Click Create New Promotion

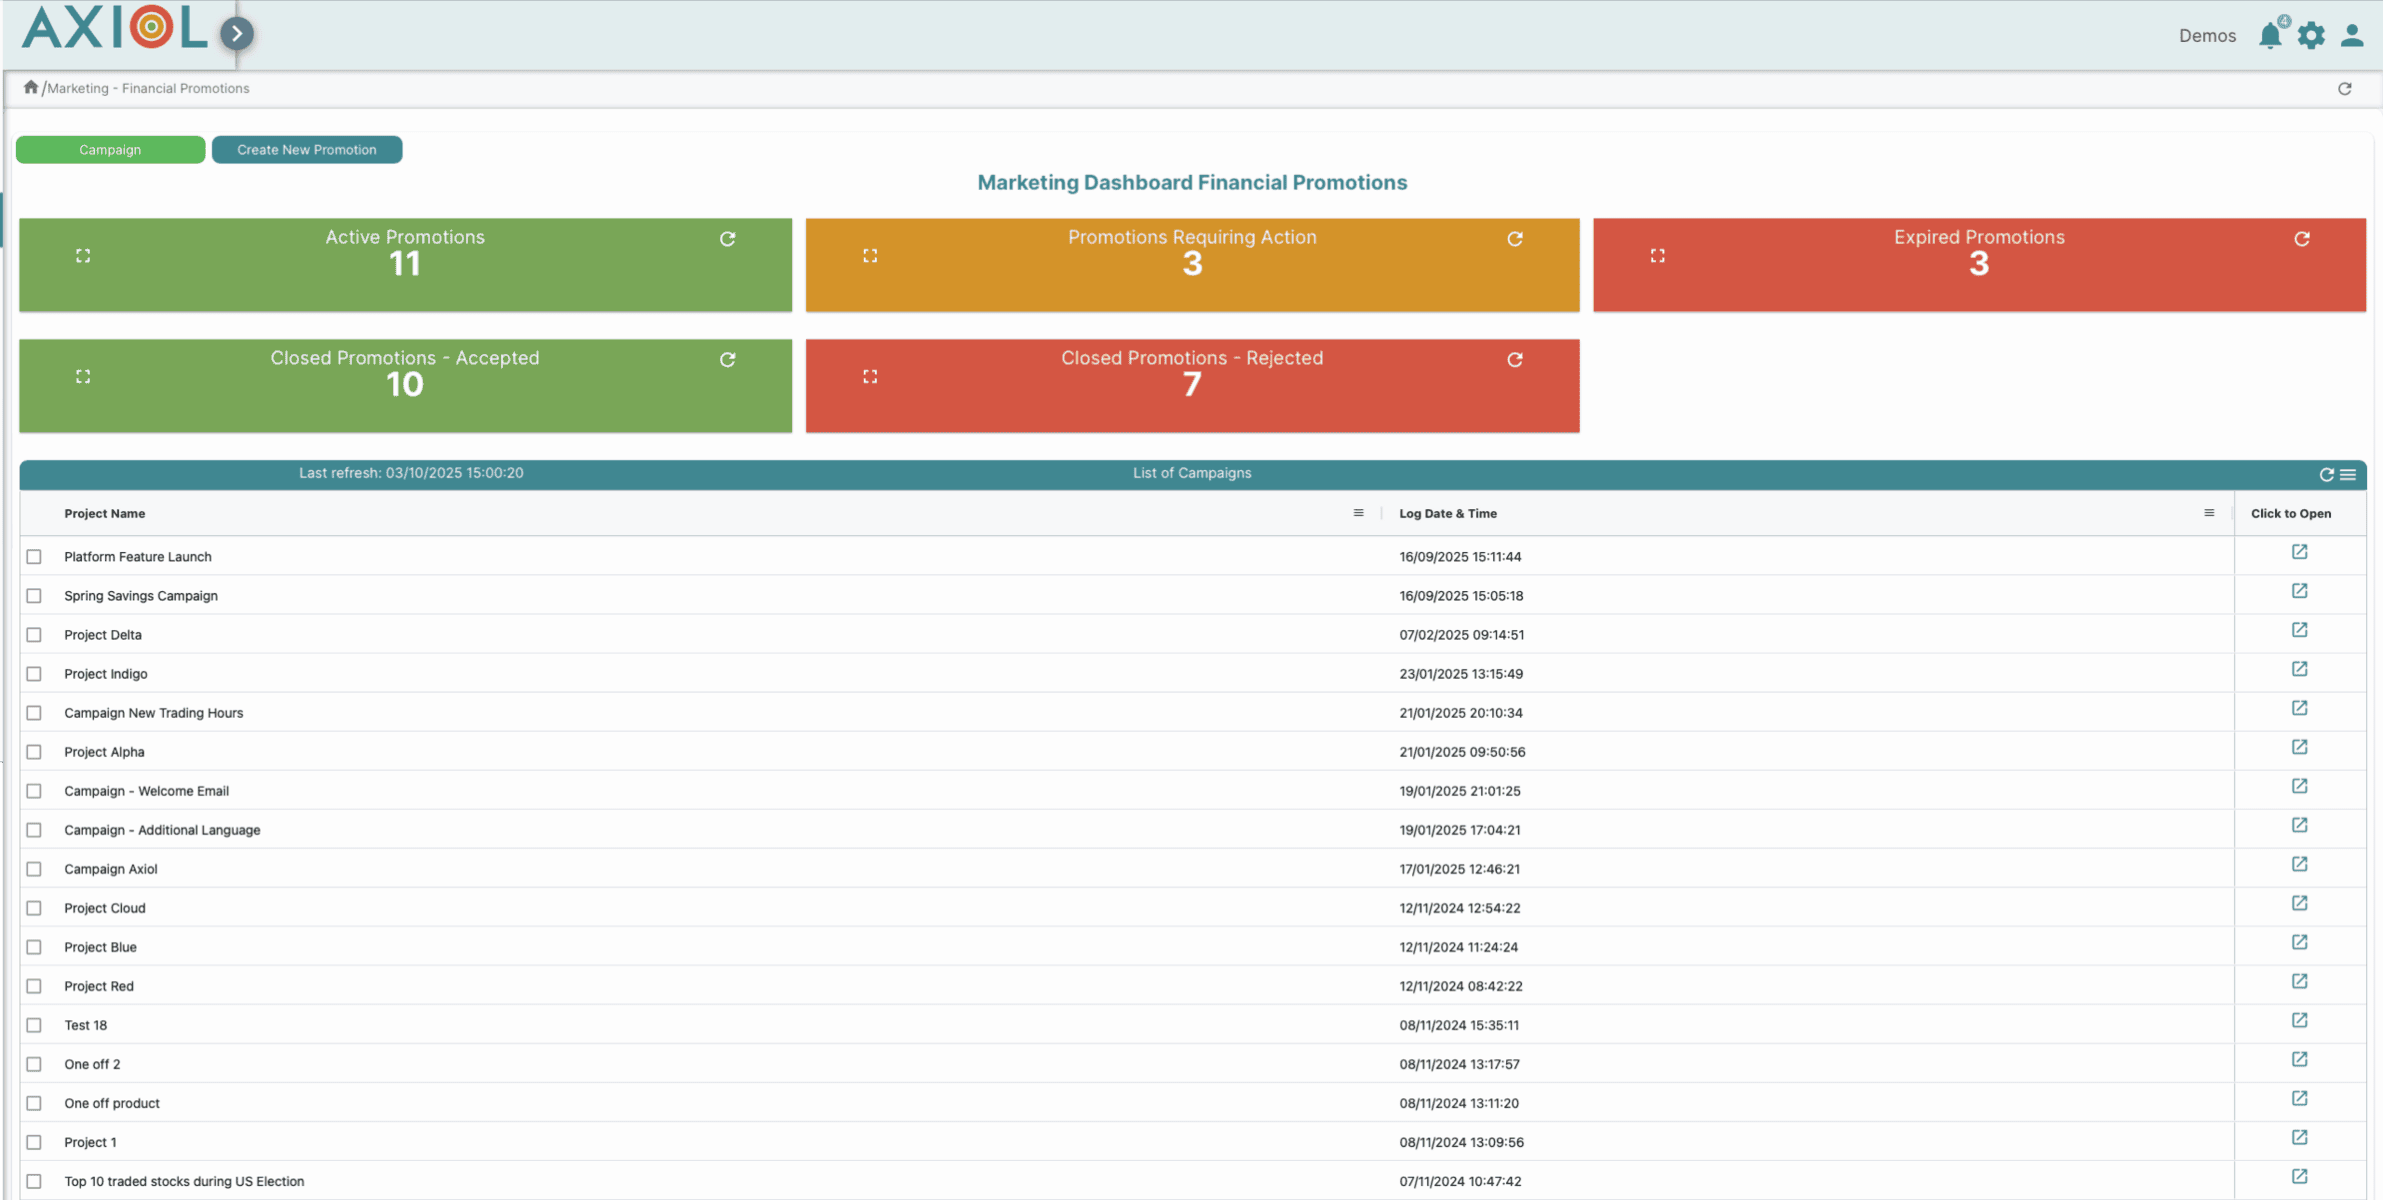click(x=307, y=149)
